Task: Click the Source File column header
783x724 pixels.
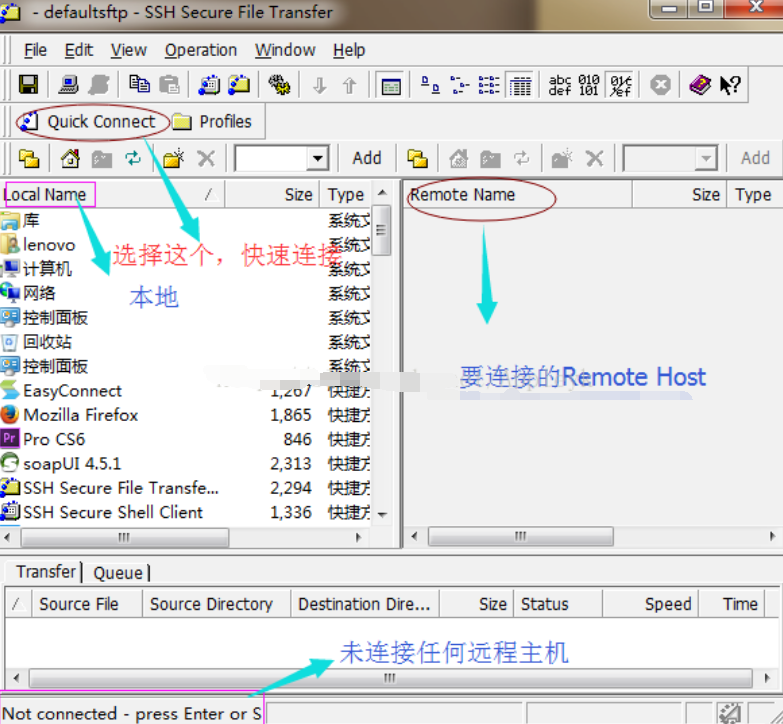Action: point(87,604)
